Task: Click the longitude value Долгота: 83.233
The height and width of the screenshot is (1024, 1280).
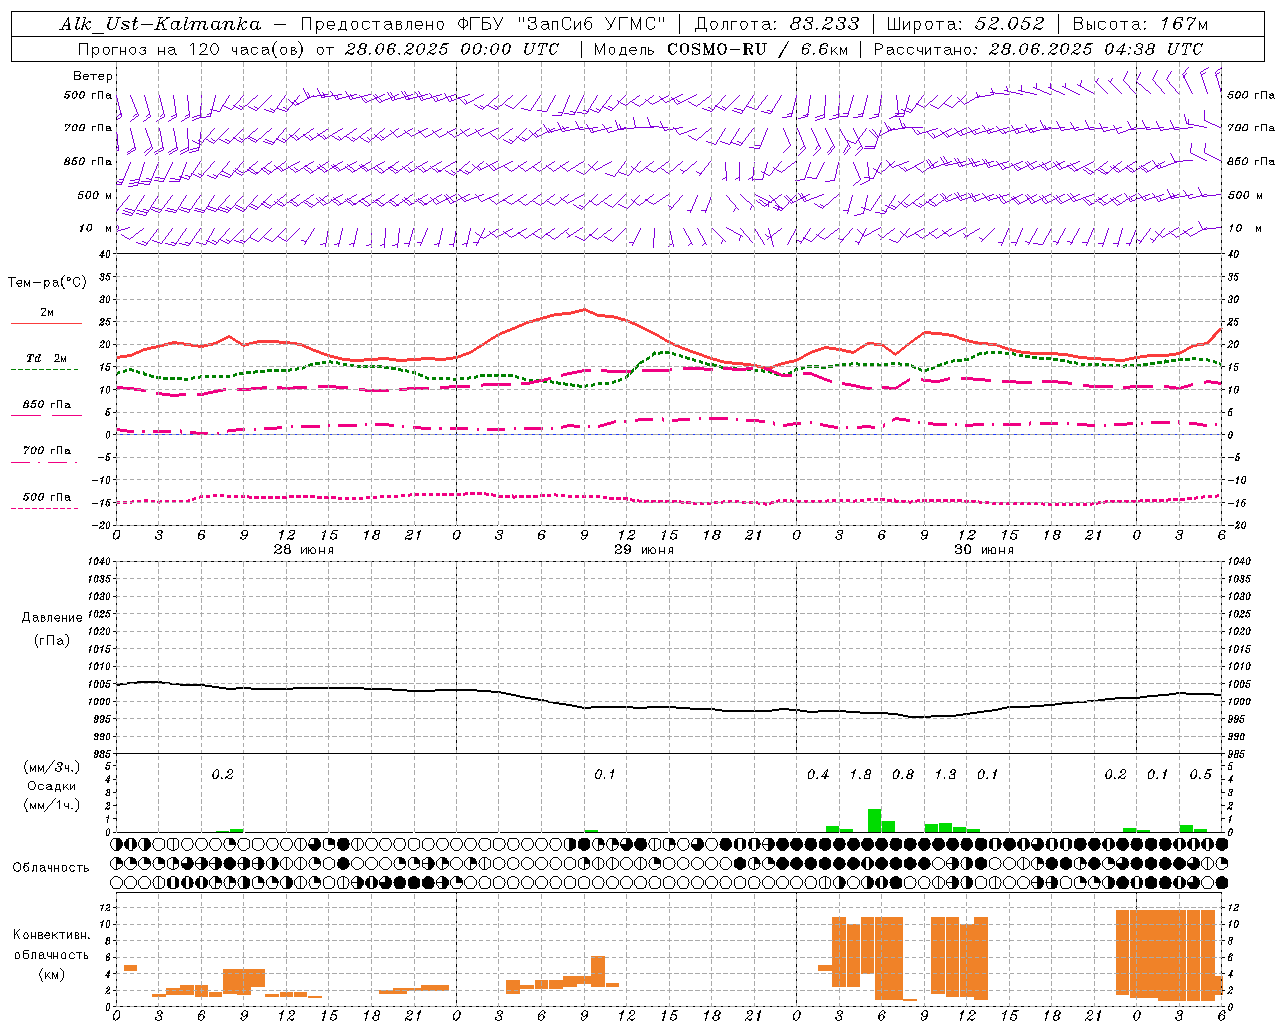Action: coord(777,24)
